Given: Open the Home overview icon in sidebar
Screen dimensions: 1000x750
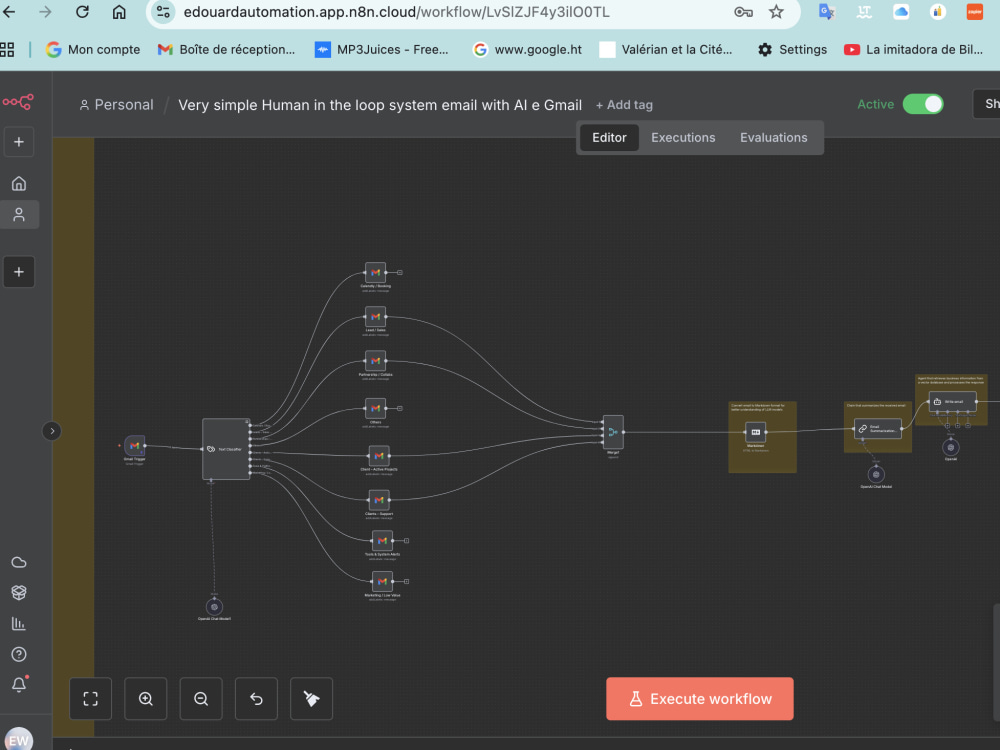Looking at the screenshot, I should [18, 184].
